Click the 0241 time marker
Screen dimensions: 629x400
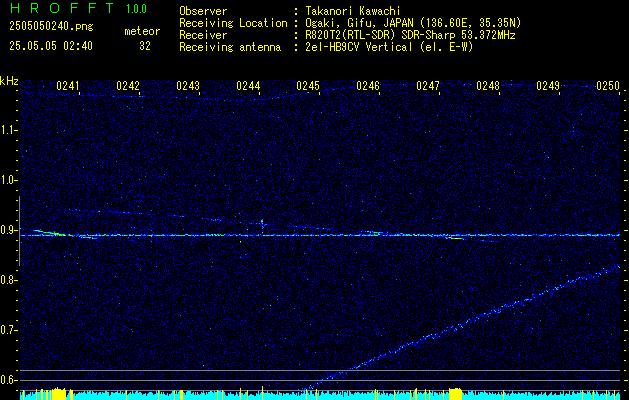click(67, 86)
